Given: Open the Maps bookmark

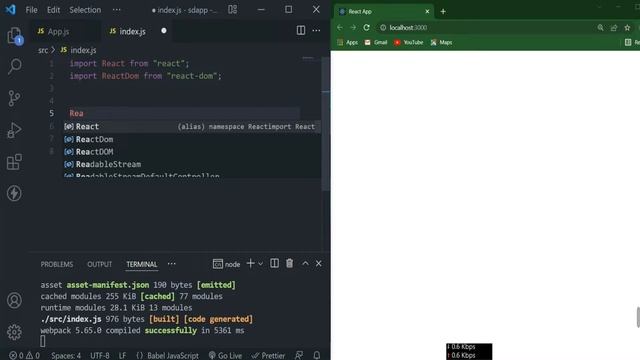Looking at the screenshot, I should pos(441,42).
